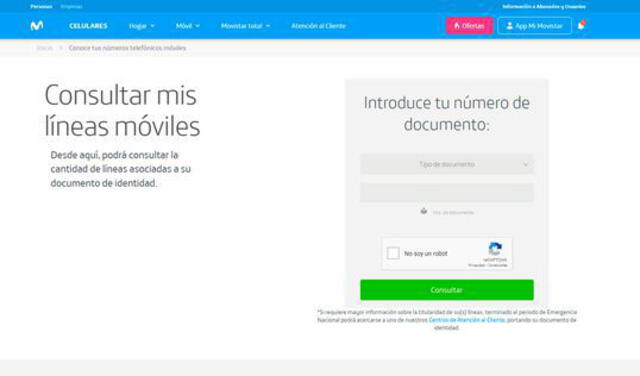Click the green Consultar button
Viewport: 640px width, 376px height.
[447, 290]
